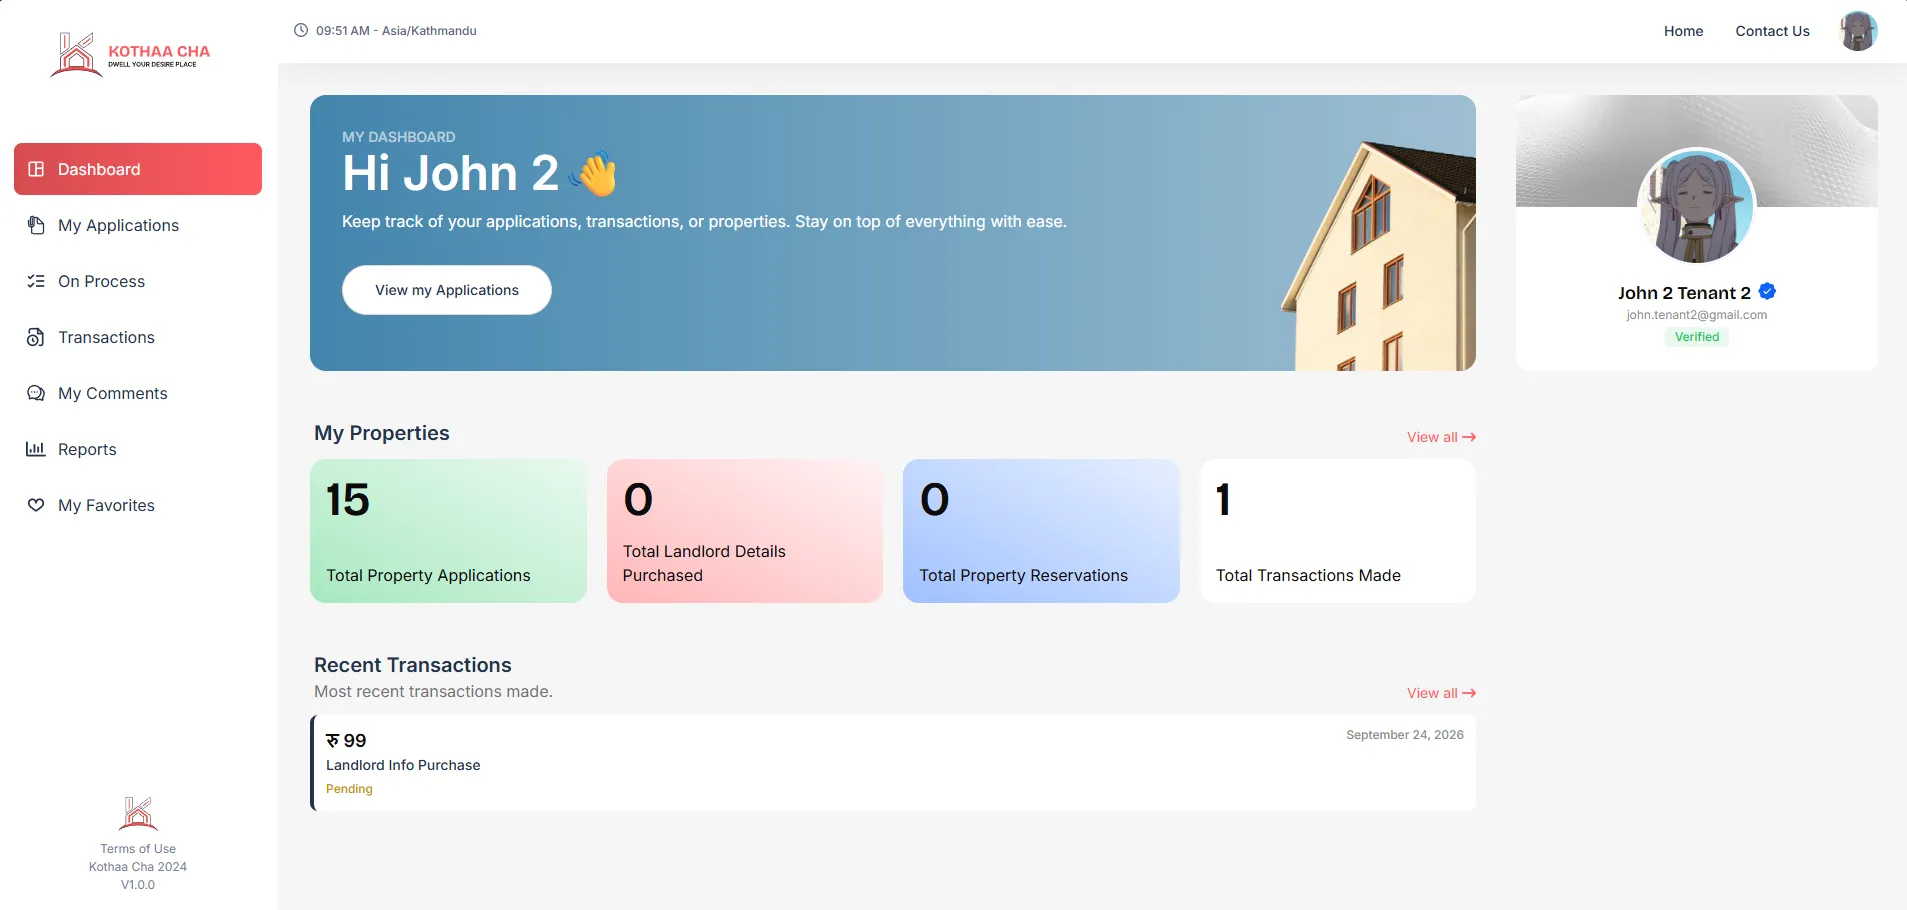The width and height of the screenshot is (1907, 910).
Task: Open My Favorites from the sidebar
Action: click(138, 505)
